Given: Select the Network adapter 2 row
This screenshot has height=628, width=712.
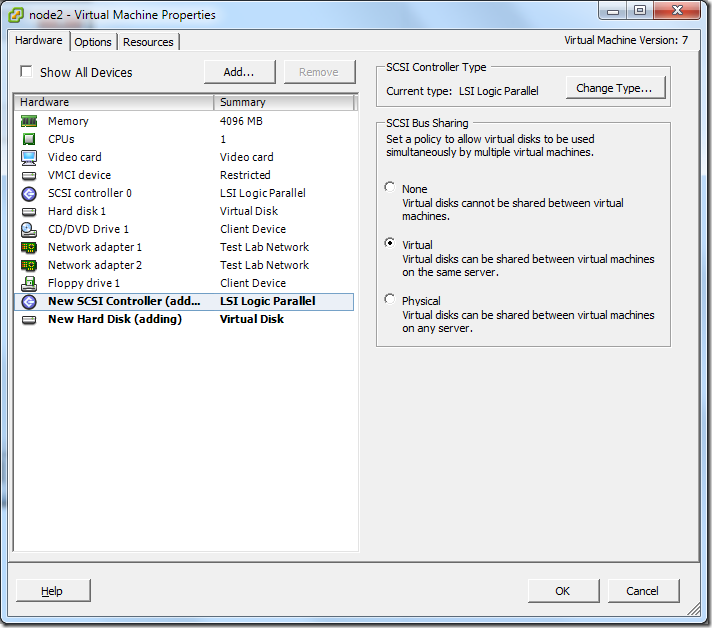Looking at the screenshot, I should pyautogui.click(x=184, y=265).
